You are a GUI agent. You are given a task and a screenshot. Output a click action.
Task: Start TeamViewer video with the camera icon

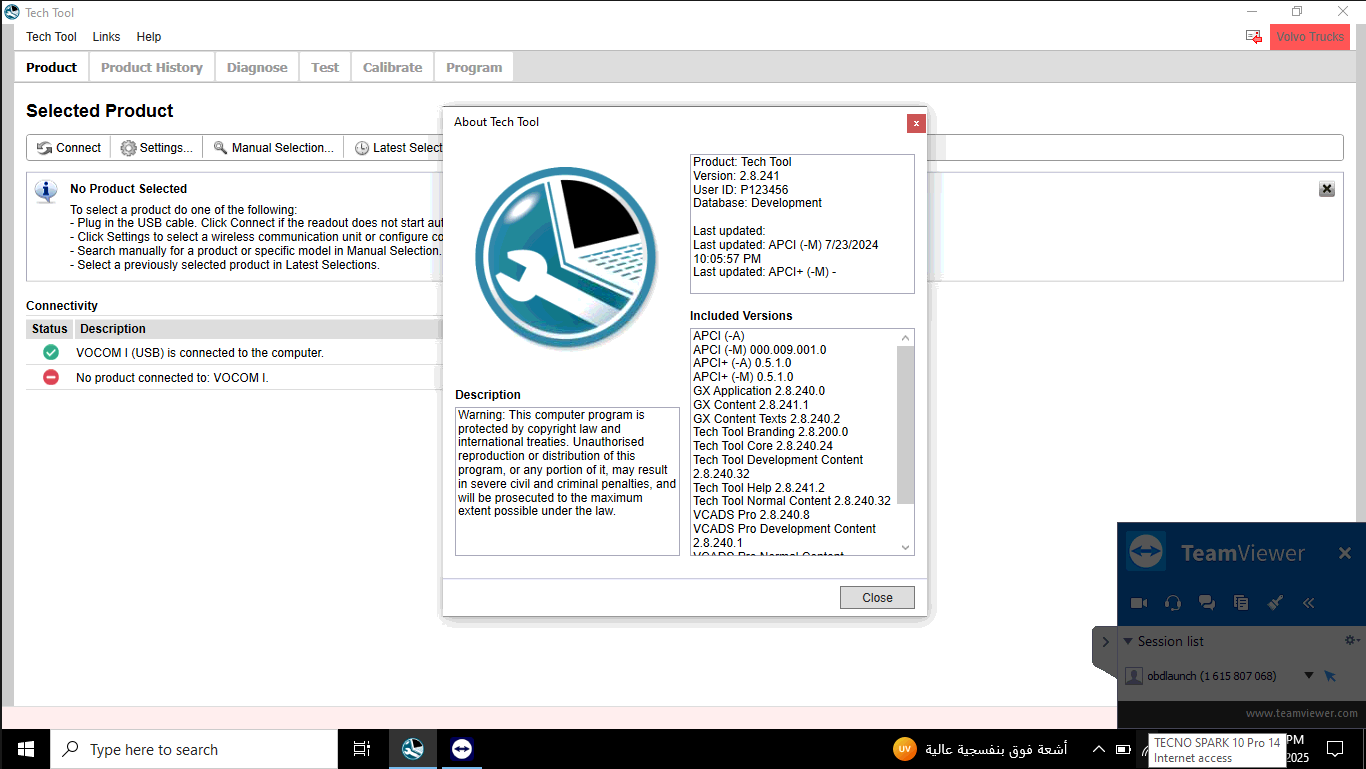pyautogui.click(x=1138, y=603)
